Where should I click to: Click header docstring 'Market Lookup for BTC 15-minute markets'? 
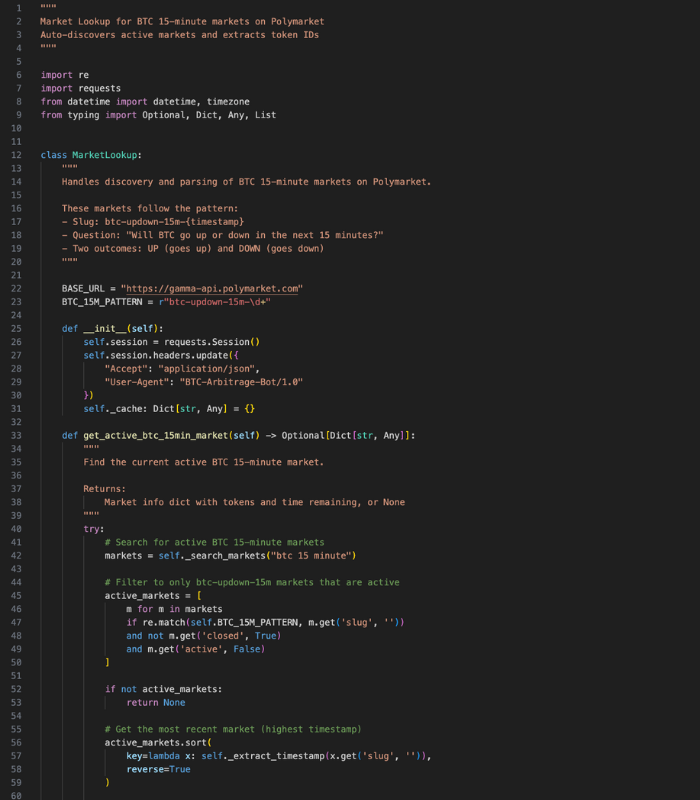182,21
